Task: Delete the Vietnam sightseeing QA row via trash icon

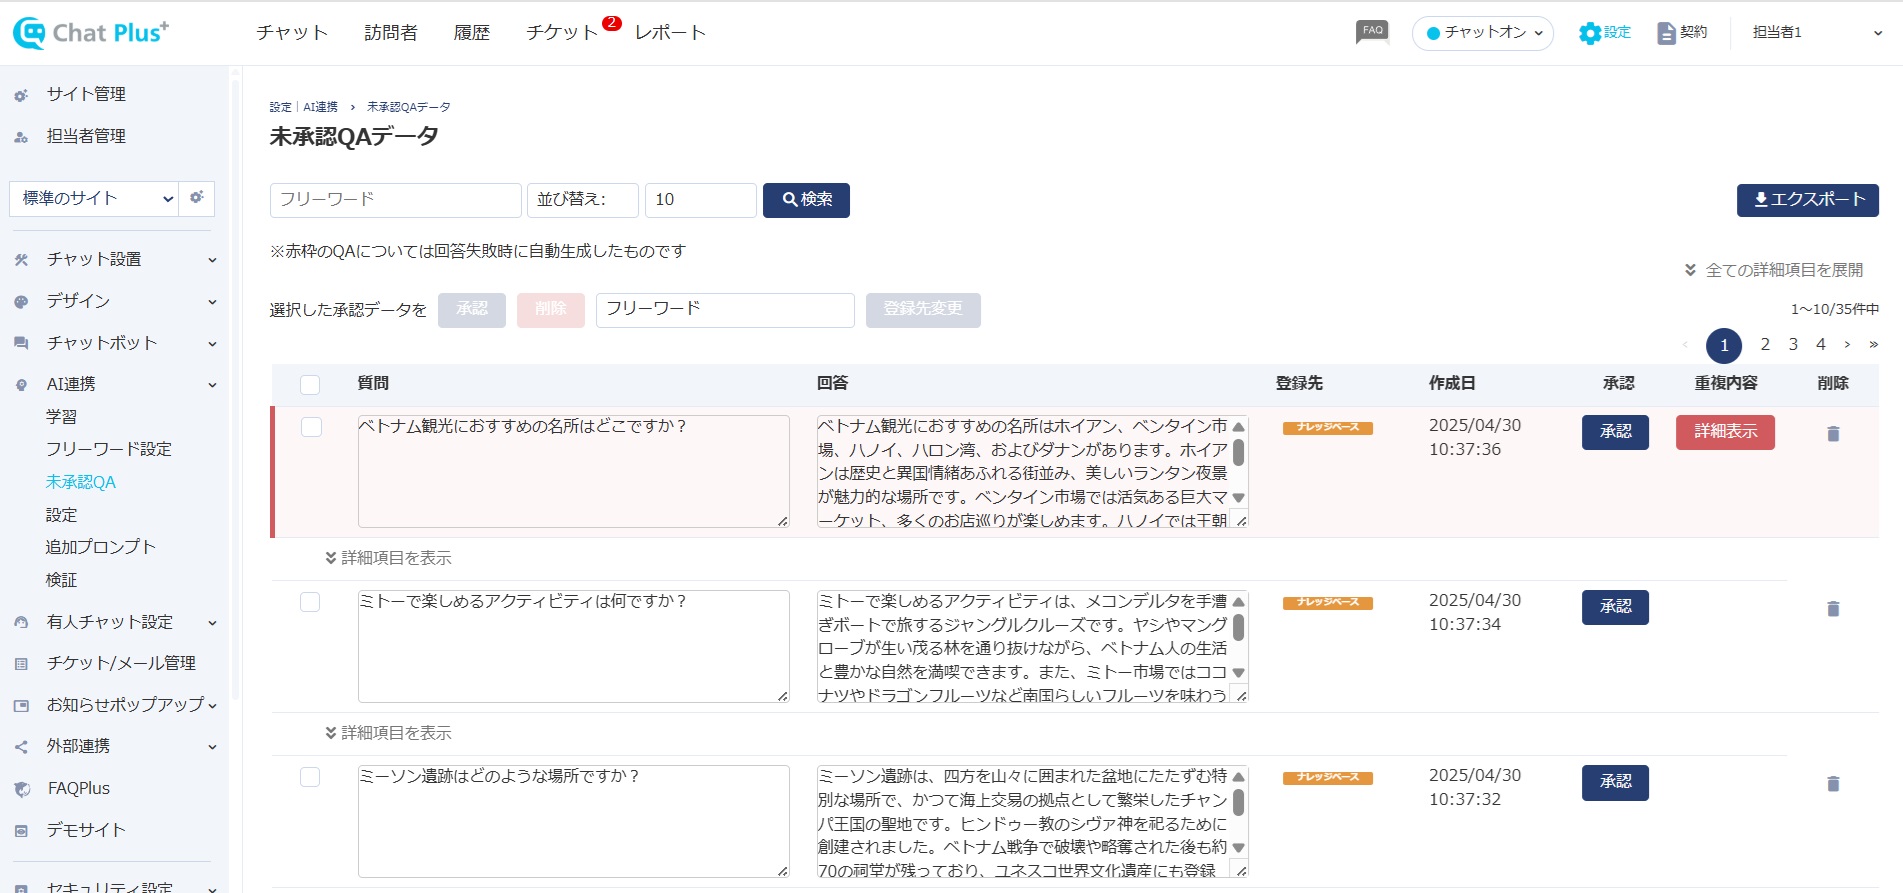Action: pos(1833,434)
